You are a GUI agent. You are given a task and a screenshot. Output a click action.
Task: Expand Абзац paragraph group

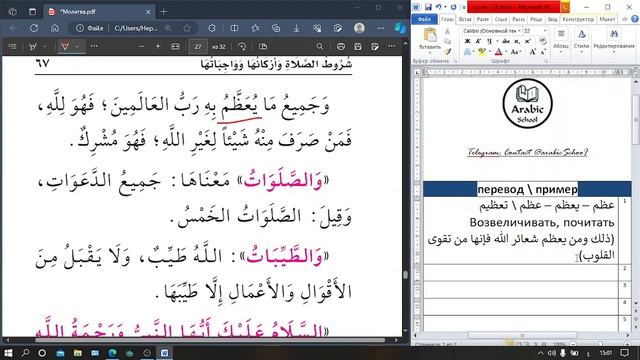[561, 41]
